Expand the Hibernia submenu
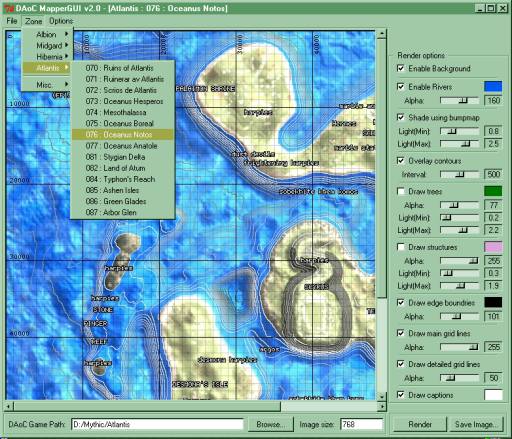 click(x=47, y=56)
